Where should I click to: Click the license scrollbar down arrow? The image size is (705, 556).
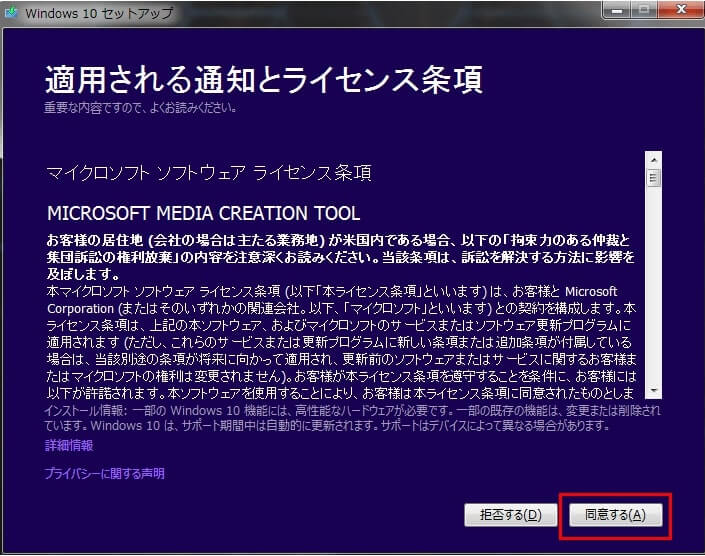click(x=654, y=390)
